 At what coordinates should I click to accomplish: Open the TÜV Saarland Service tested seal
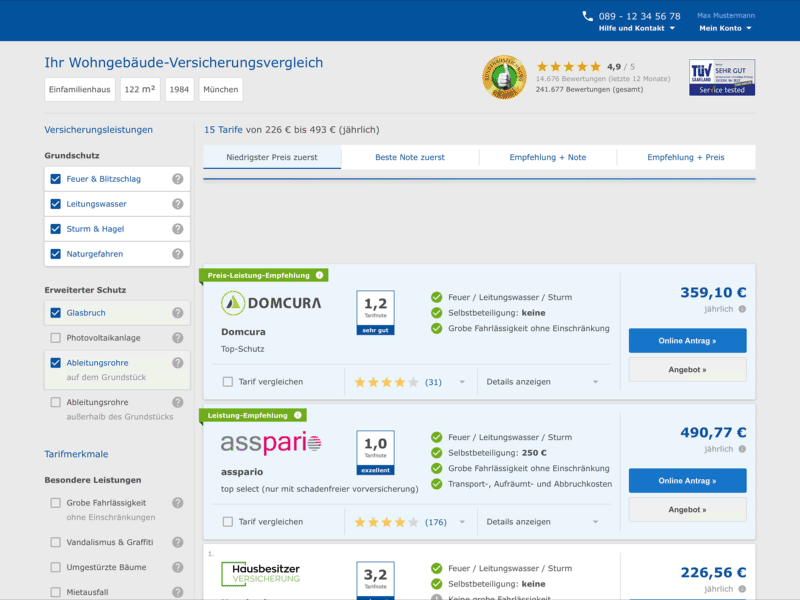(720, 77)
